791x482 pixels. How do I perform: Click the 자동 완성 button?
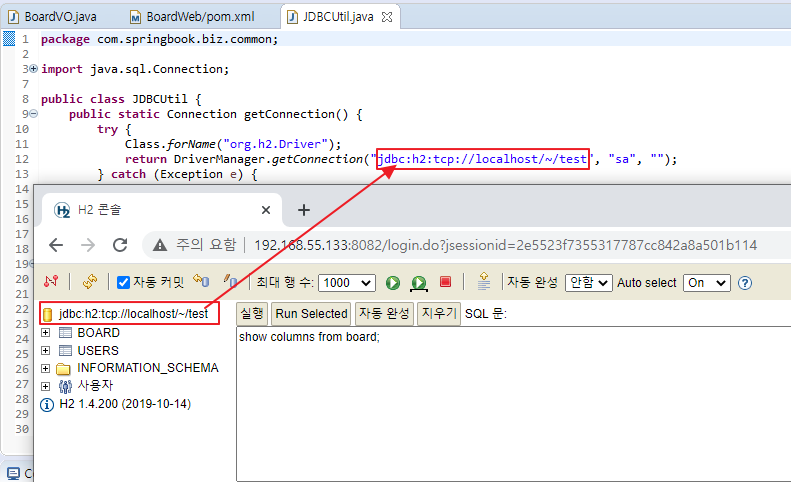[384, 313]
